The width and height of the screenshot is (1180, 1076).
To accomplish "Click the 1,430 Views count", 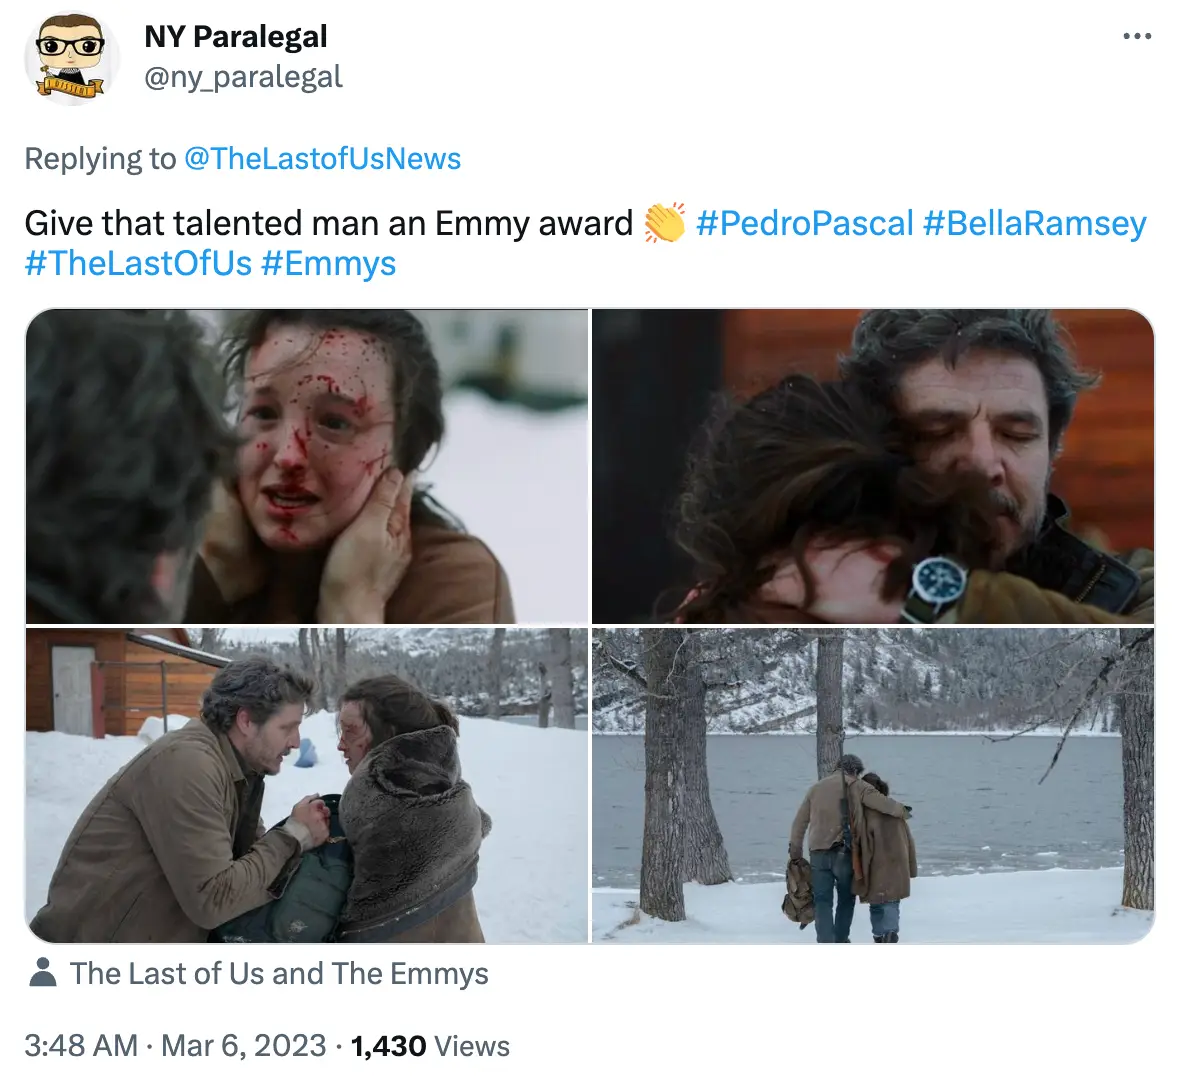I will [430, 1046].
